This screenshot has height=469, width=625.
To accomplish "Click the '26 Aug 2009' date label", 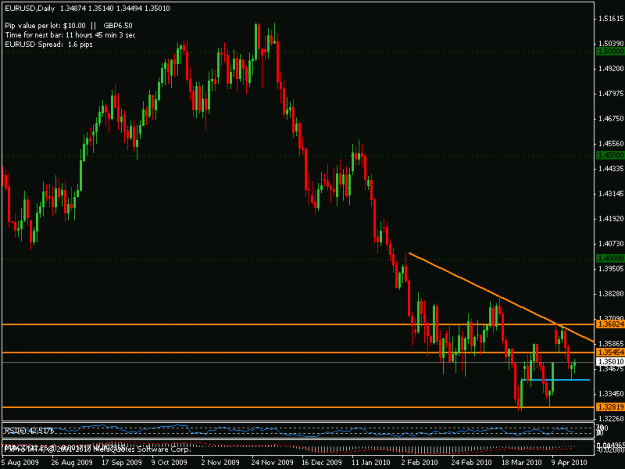I will [72, 462].
